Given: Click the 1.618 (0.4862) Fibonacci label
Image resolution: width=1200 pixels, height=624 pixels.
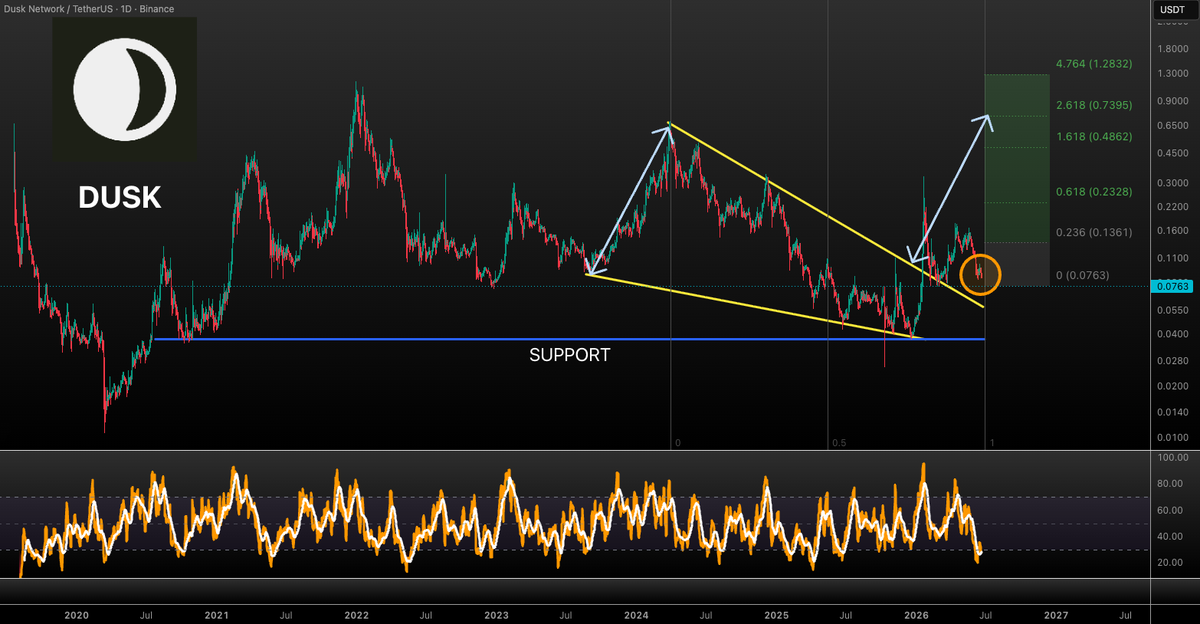Looking at the screenshot, I should pyautogui.click(x=1095, y=136).
